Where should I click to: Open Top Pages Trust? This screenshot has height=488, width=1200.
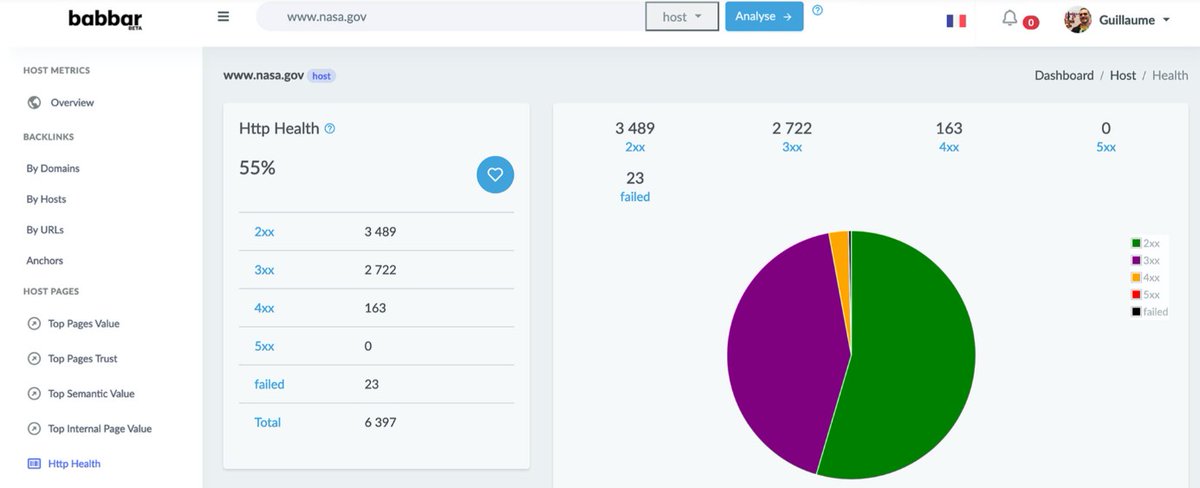[83, 359]
